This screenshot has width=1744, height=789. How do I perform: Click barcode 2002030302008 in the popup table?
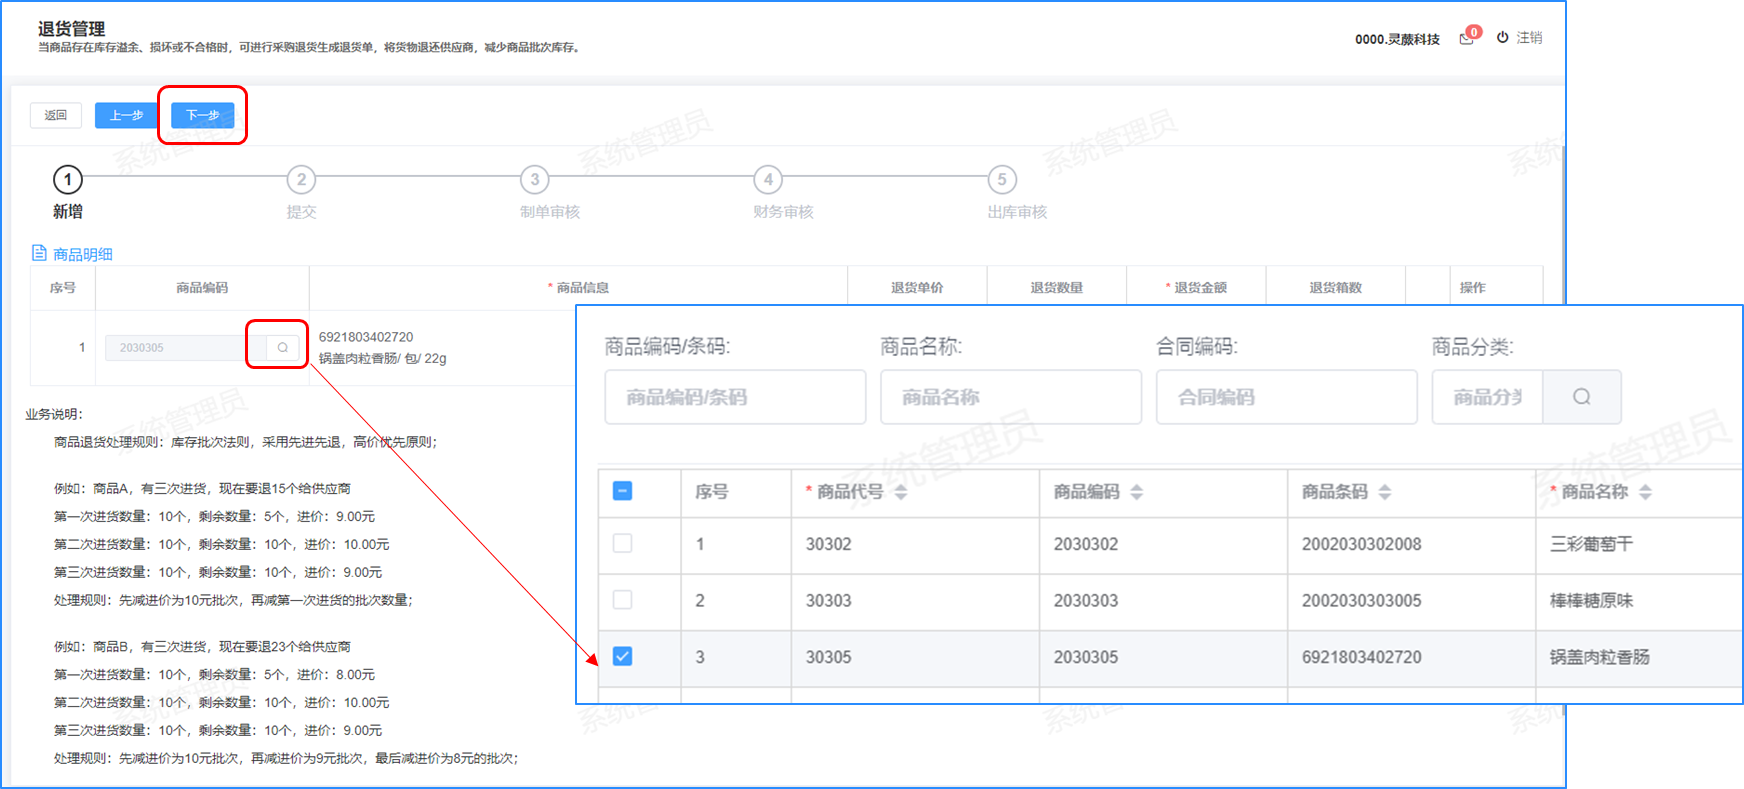pyautogui.click(x=1362, y=544)
